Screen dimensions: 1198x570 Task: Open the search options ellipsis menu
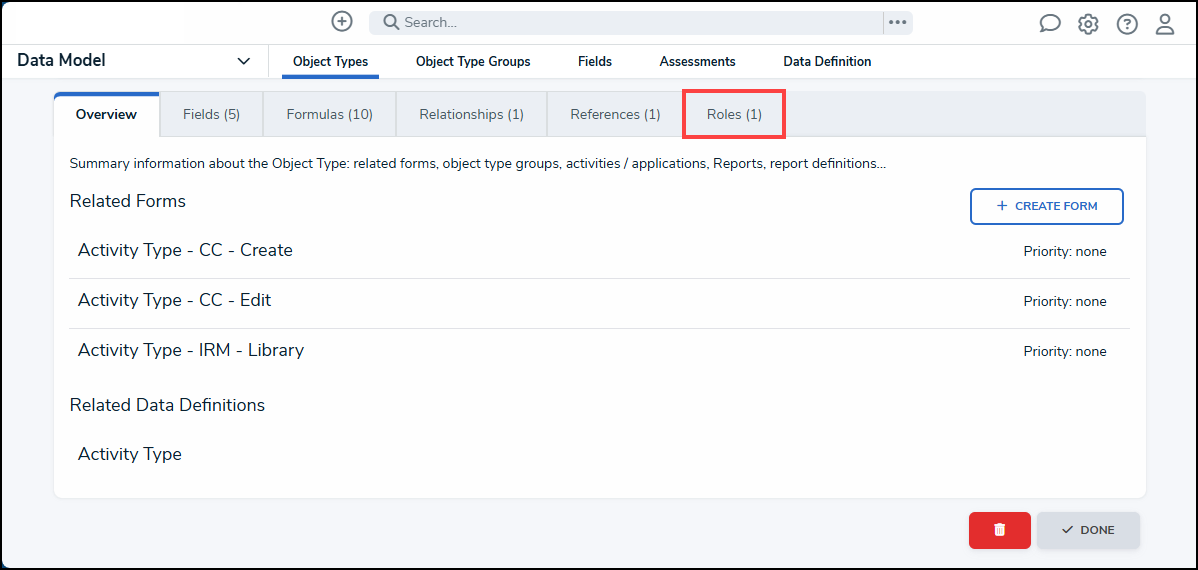pyautogui.click(x=897, y=23)
